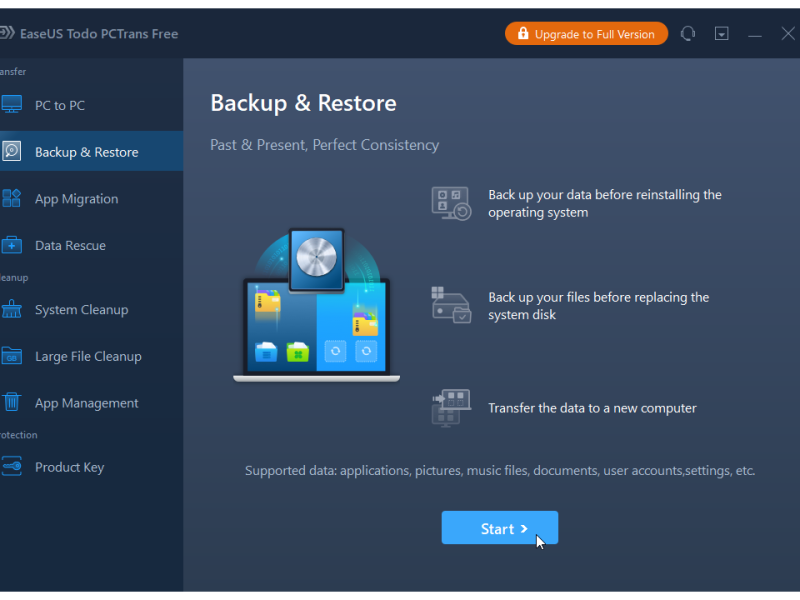Start the Backup & Restore process
Screen dimensions: 800x600
[x=499, y=528]
